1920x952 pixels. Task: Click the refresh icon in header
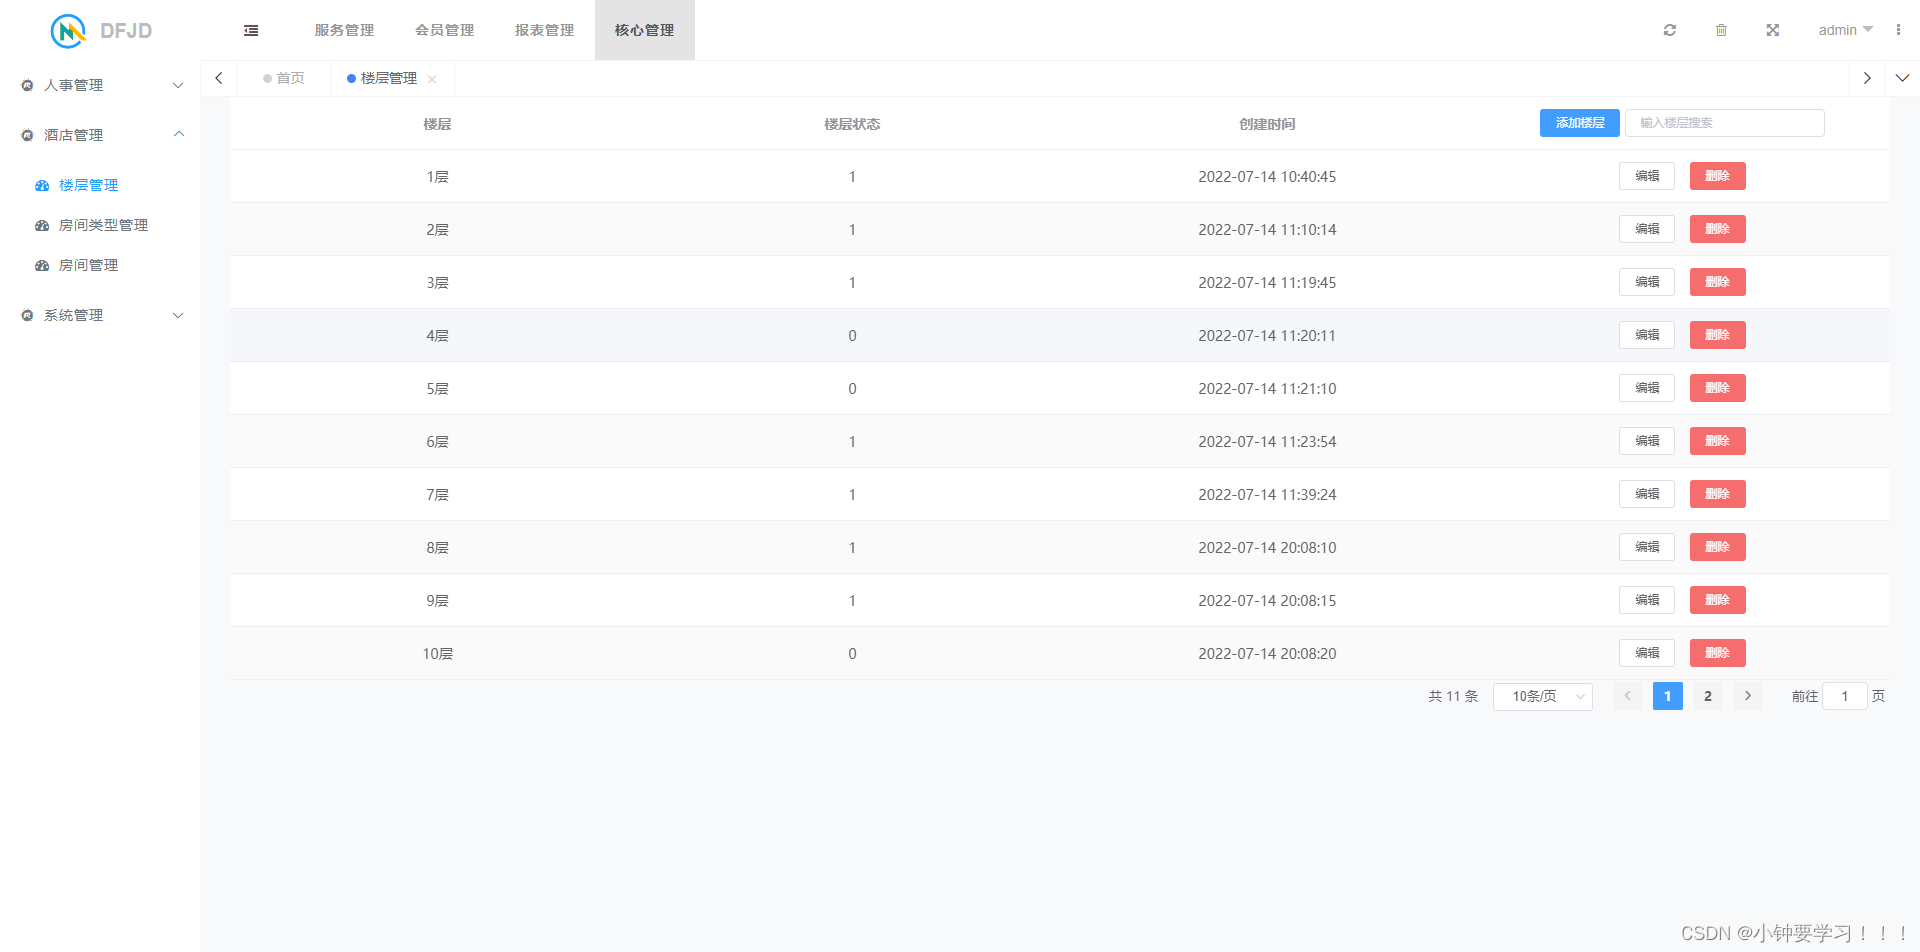[x=1670, y=30]
